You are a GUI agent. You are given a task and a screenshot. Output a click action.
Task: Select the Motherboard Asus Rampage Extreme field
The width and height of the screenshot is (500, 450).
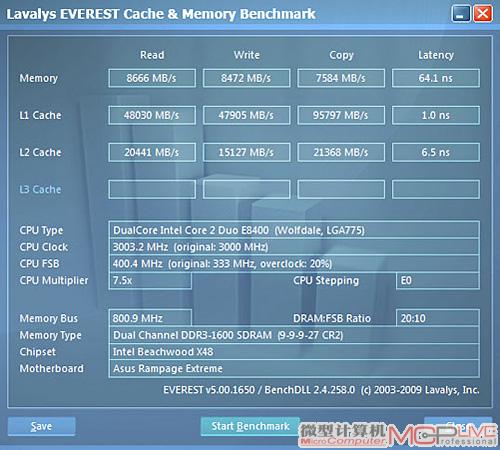point(294,369)
